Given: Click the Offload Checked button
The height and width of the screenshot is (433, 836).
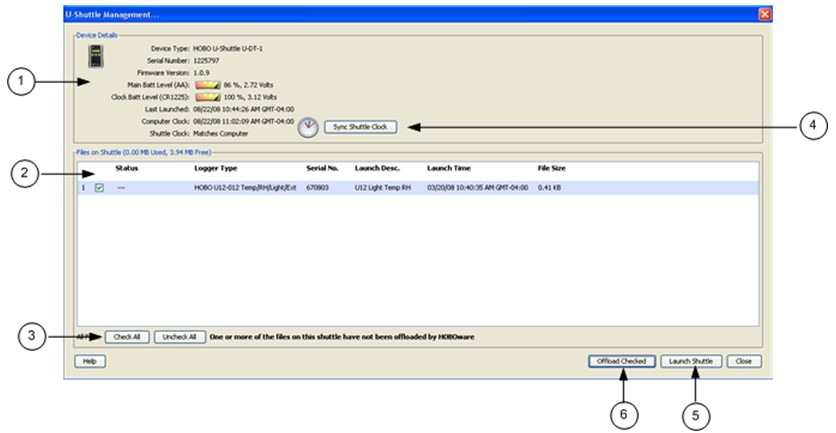Looking at the screenshot, I should coord(621,361).
